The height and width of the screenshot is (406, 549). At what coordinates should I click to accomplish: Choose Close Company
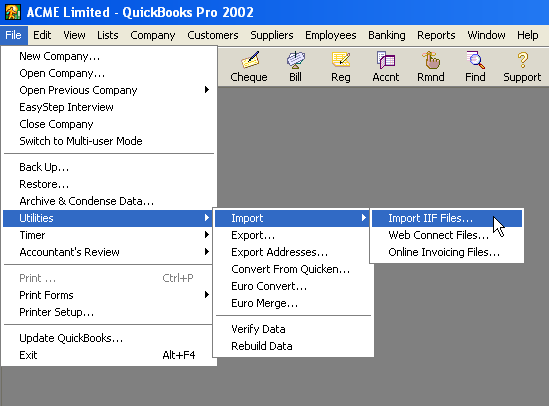point(109,124)
